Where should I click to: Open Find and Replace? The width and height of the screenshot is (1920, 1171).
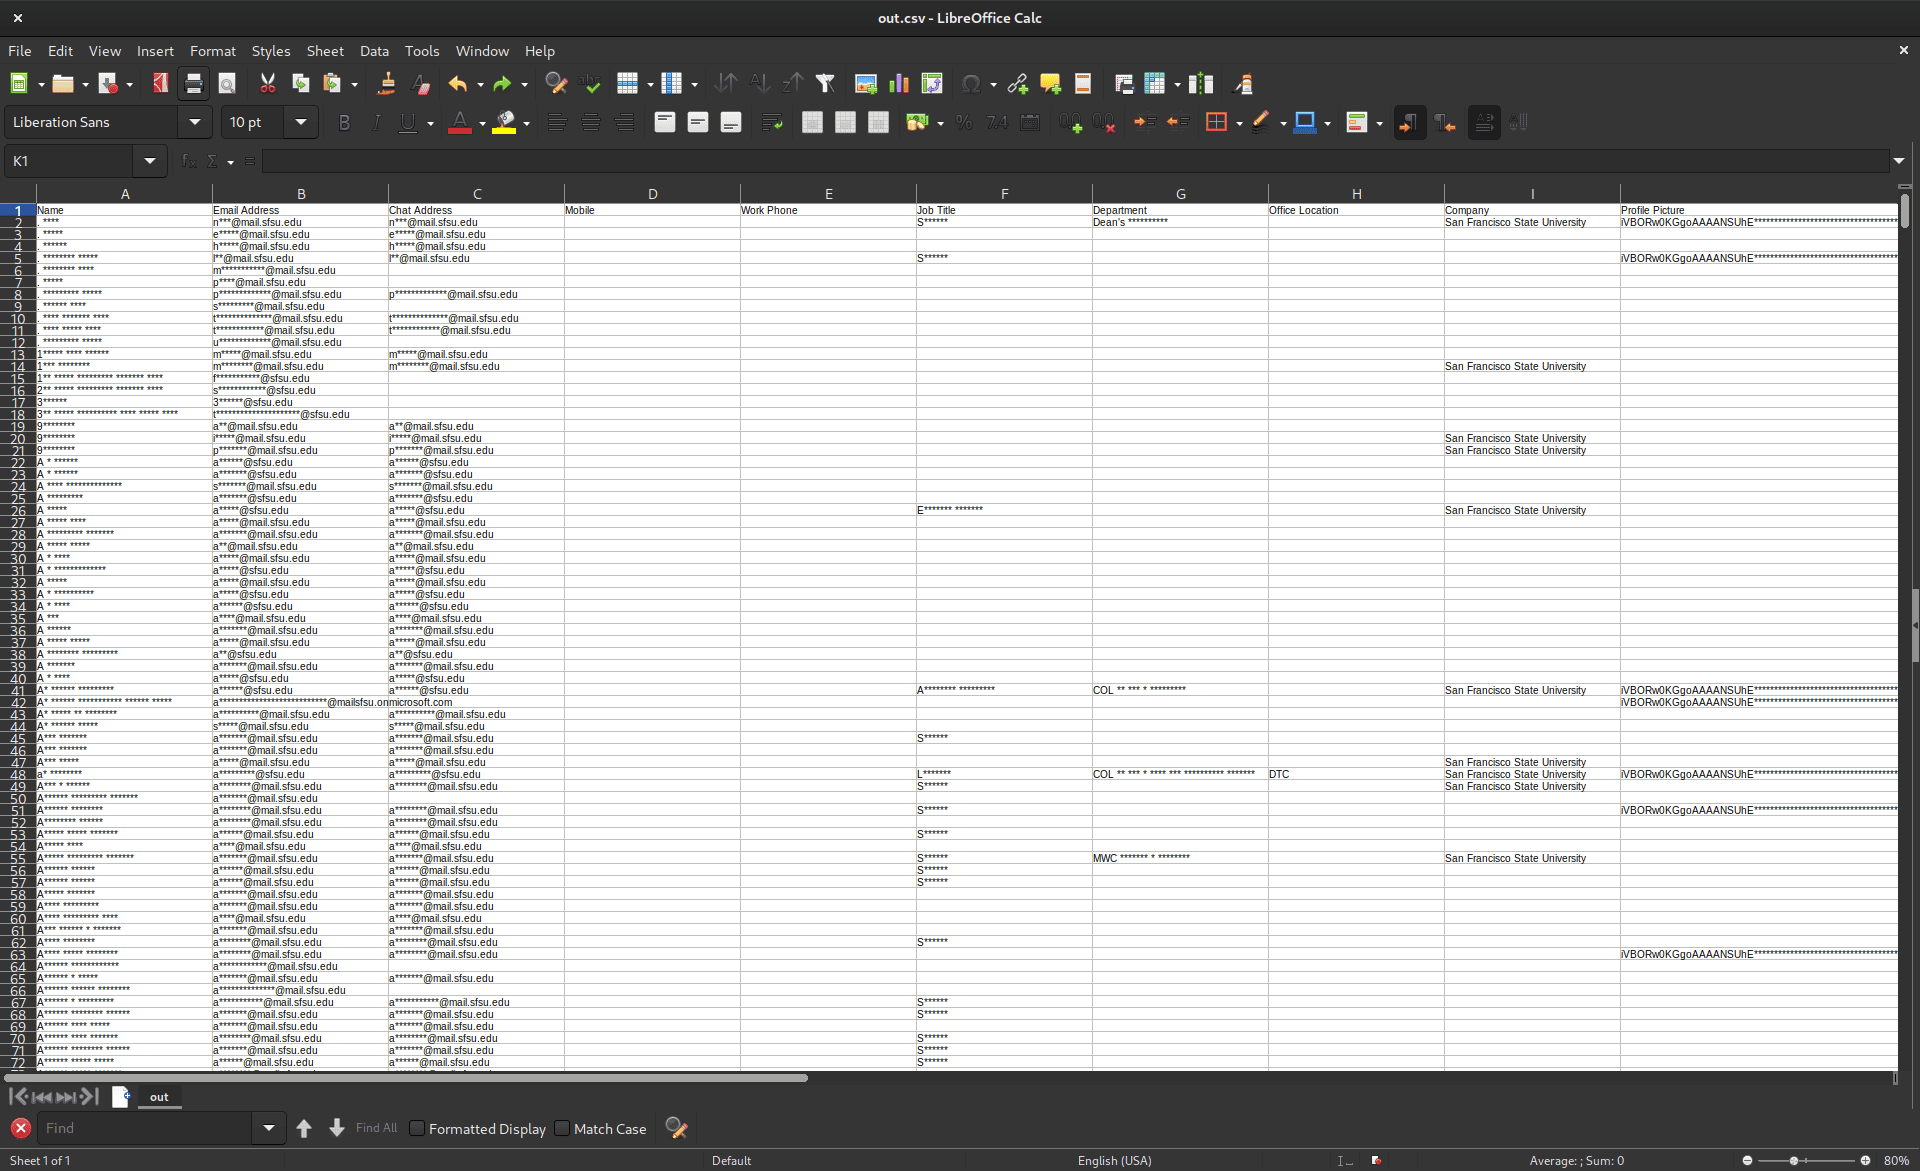[556, 84]
